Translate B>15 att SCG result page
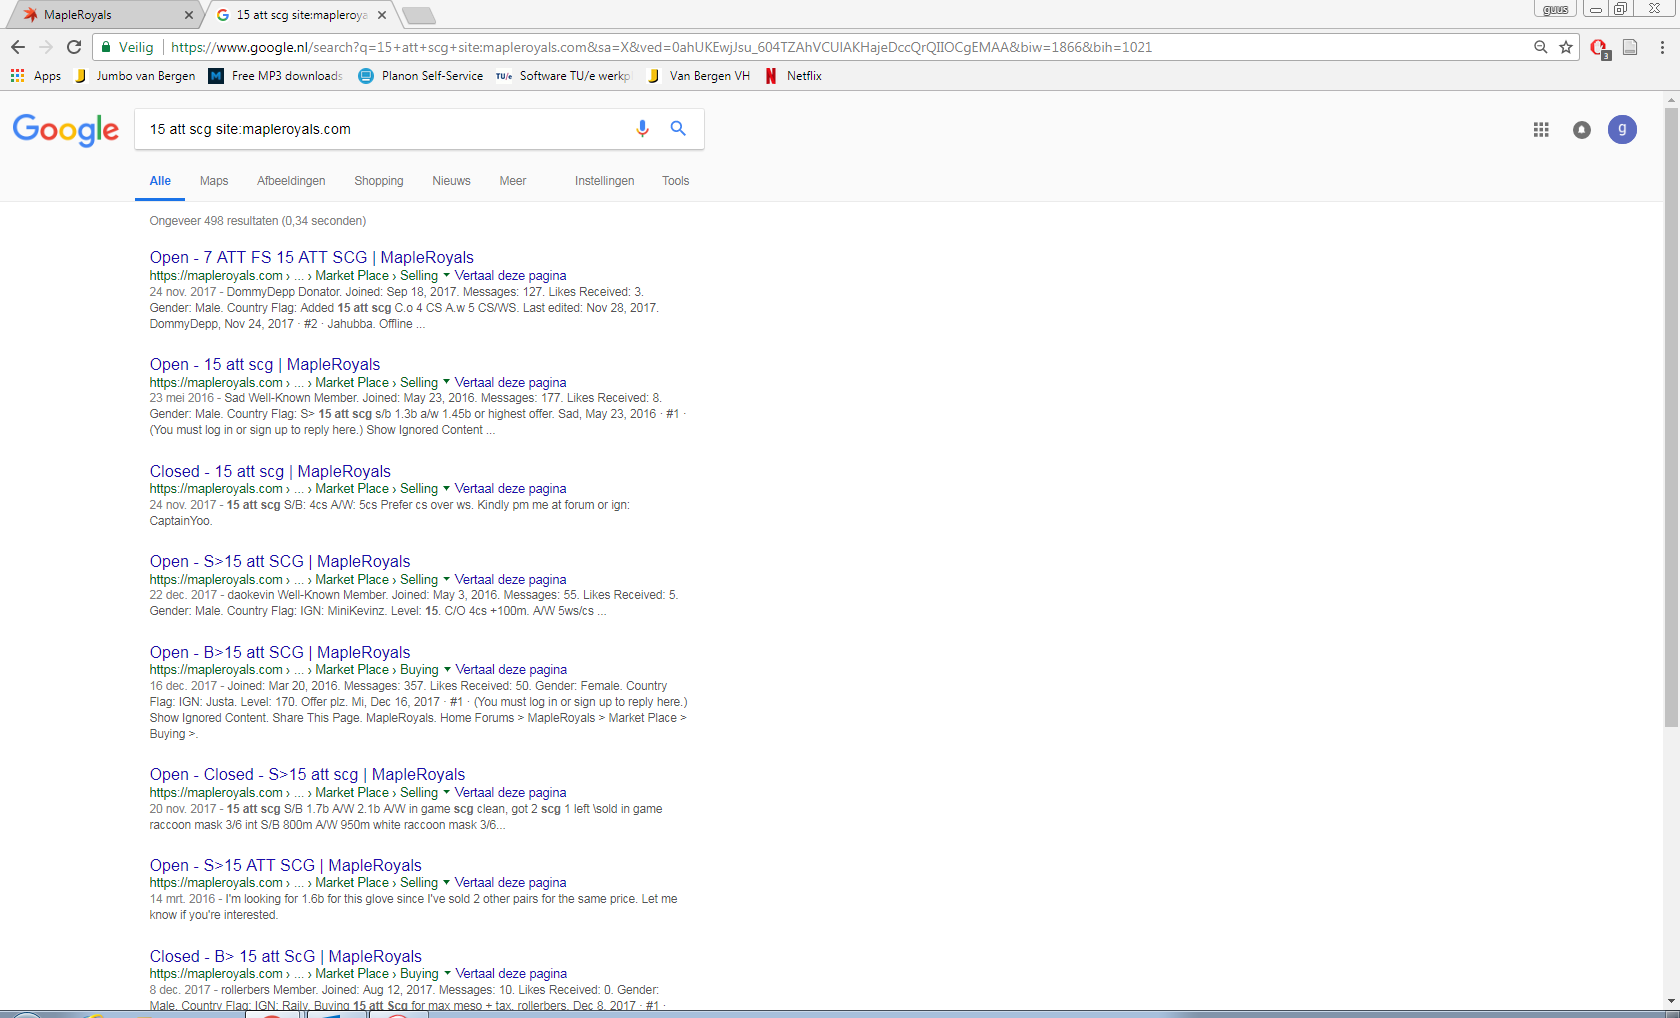This screenshot has width=1680, height=1018. tap(511, 670)
